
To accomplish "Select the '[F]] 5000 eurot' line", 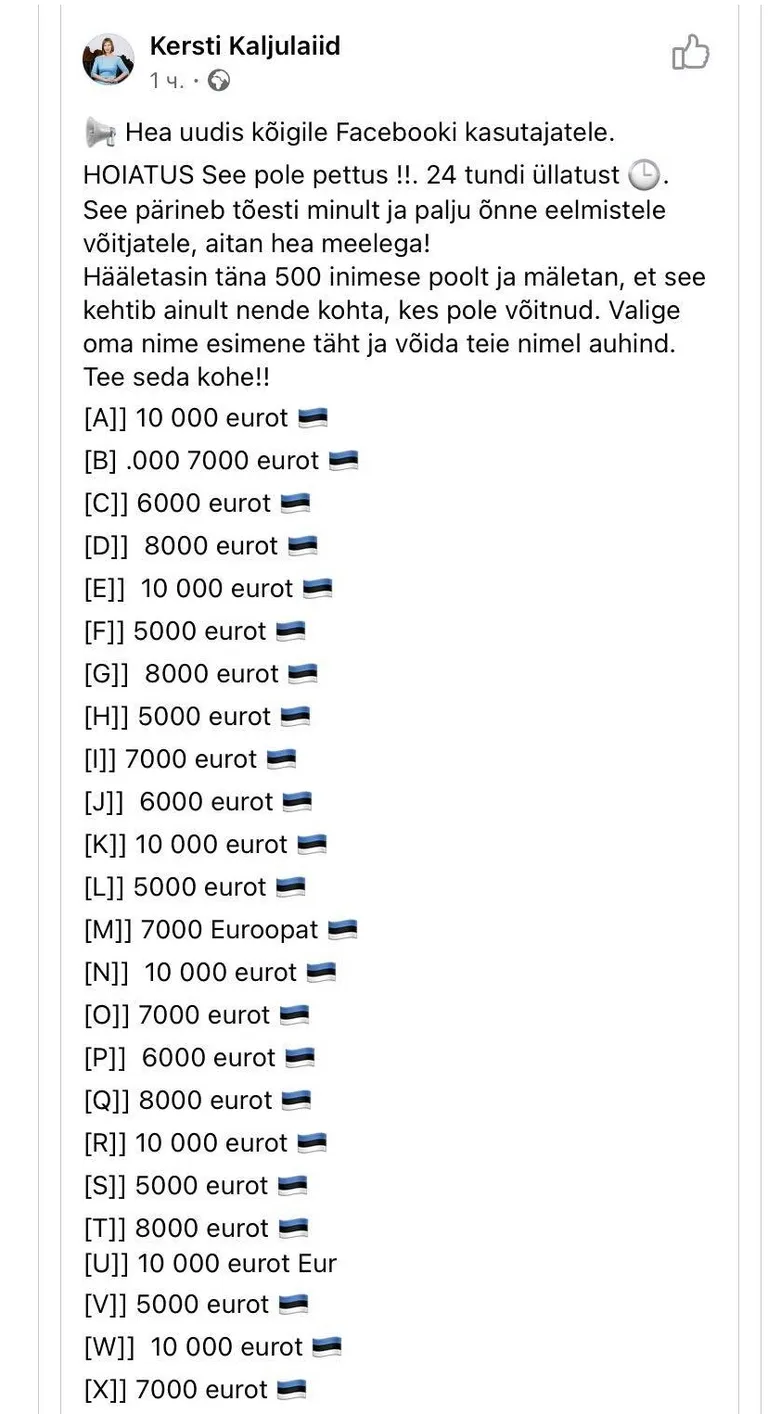I will coord(194,631).
